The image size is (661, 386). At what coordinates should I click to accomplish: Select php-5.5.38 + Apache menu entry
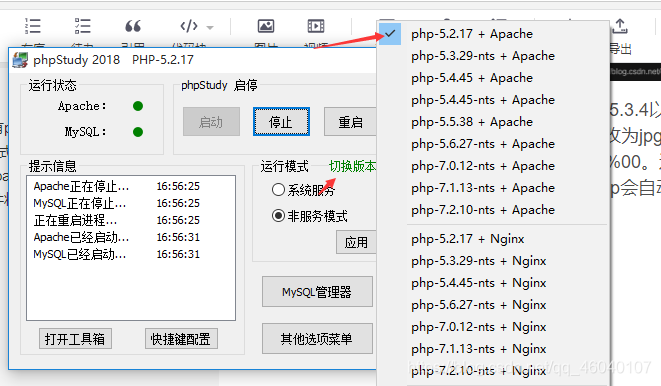tap(494, 121)
